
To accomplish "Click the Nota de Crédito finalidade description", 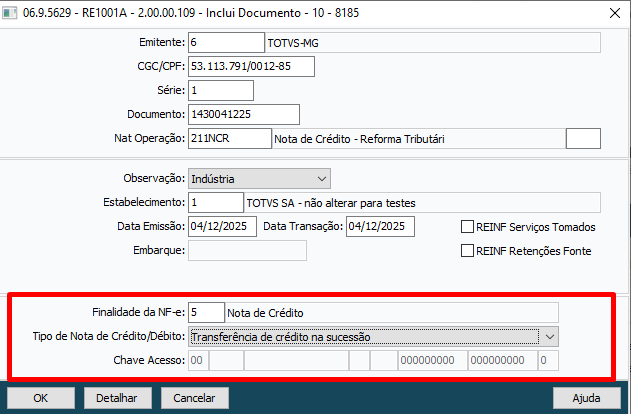I will pos(265,313).
